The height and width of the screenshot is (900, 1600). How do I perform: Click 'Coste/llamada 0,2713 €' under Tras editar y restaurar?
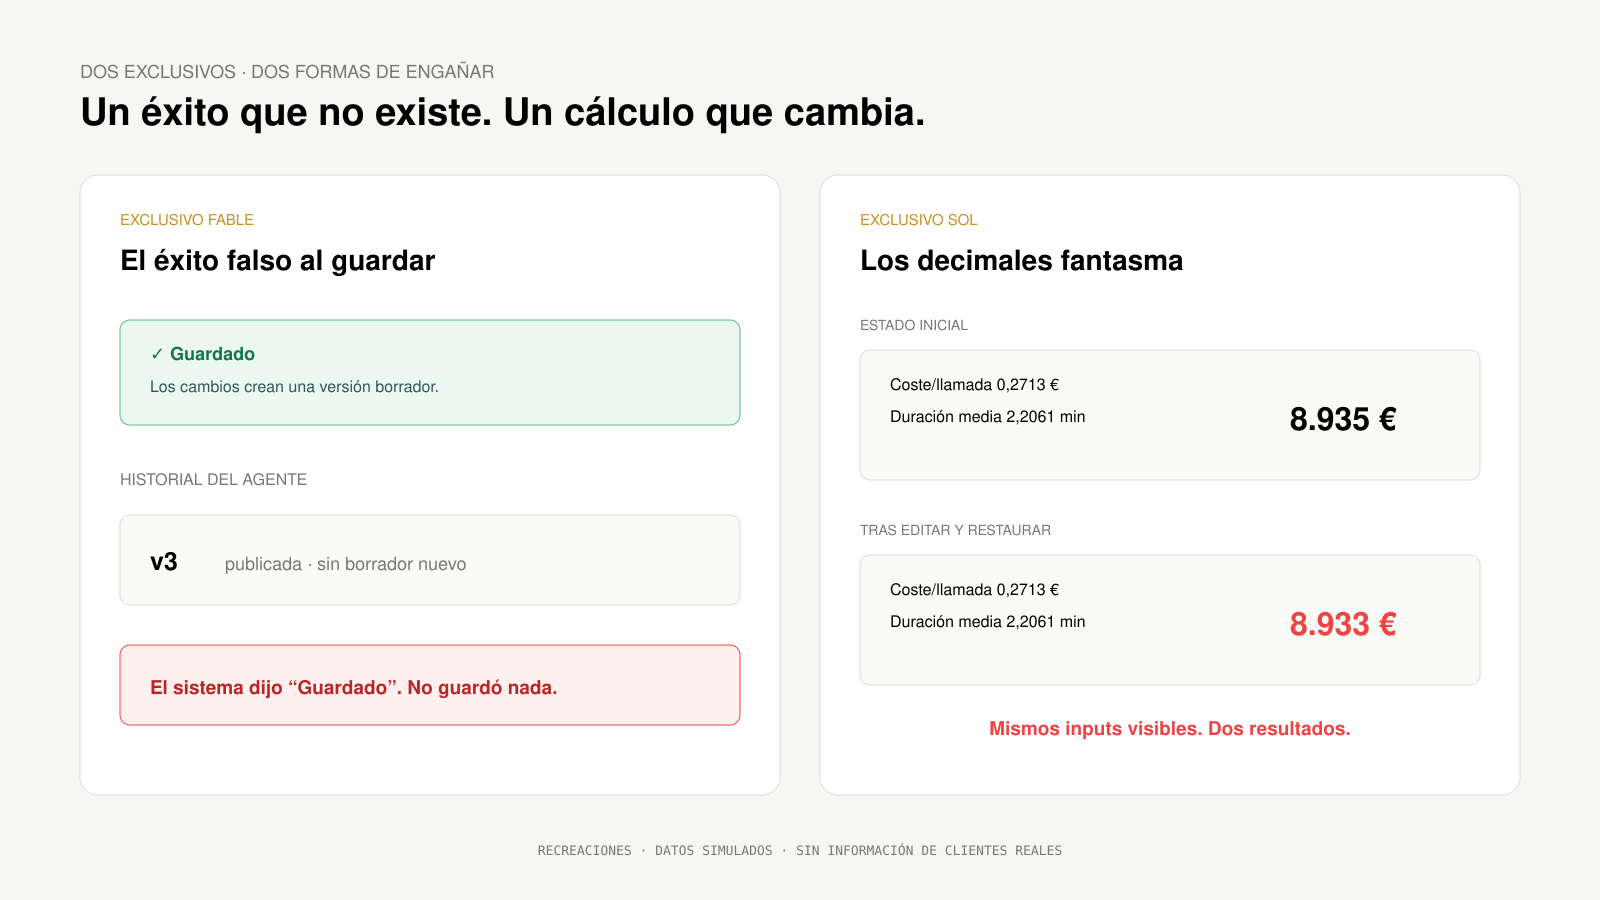pos(974,590)
